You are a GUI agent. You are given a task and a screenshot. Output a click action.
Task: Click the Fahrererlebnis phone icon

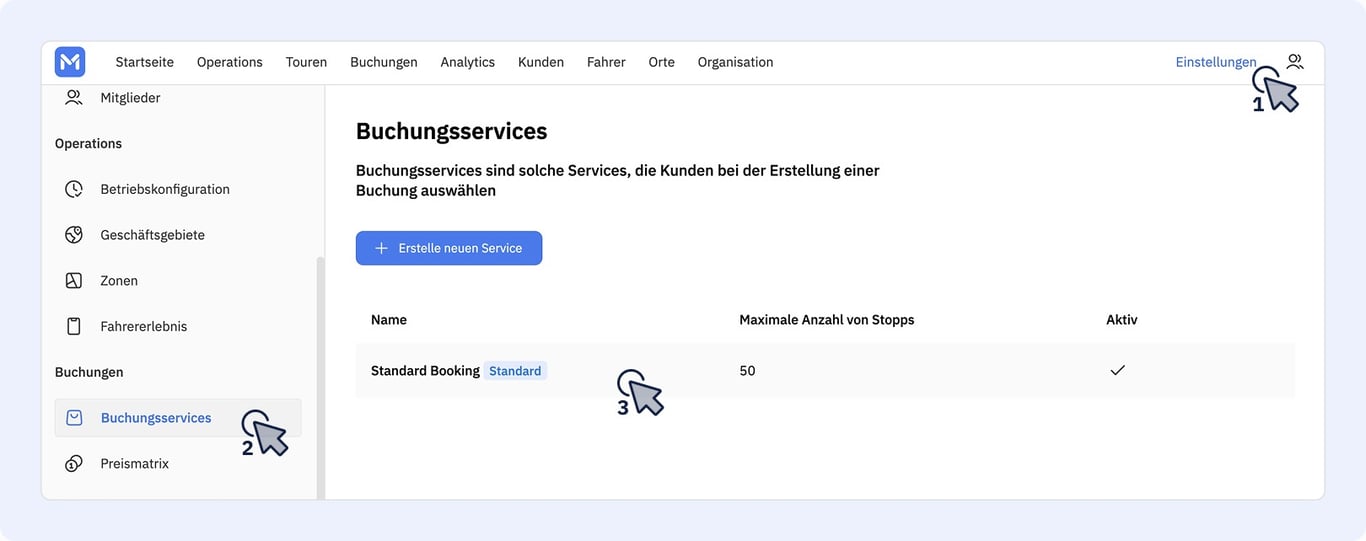[74, 327]
